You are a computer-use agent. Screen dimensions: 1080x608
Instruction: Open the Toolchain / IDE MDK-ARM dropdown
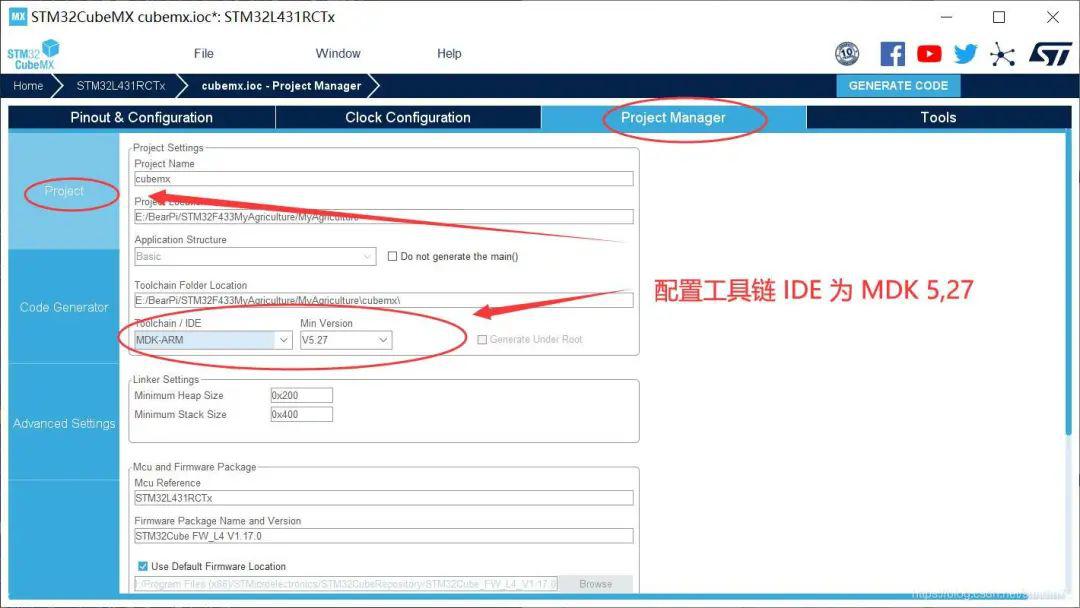coord(214,340)
